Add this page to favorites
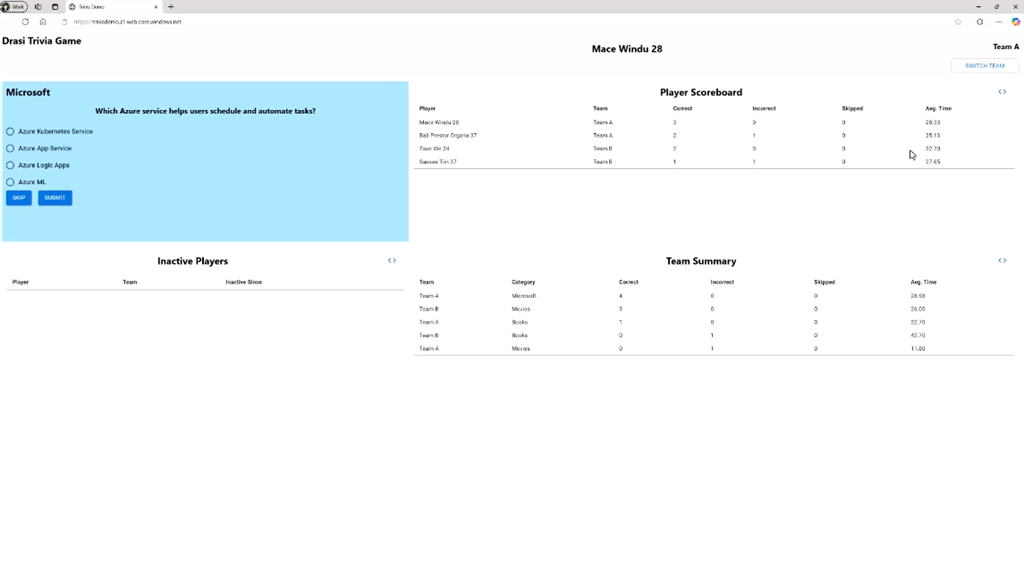Viewport: 1024px width, 575px height. click(x=958, y=22)
